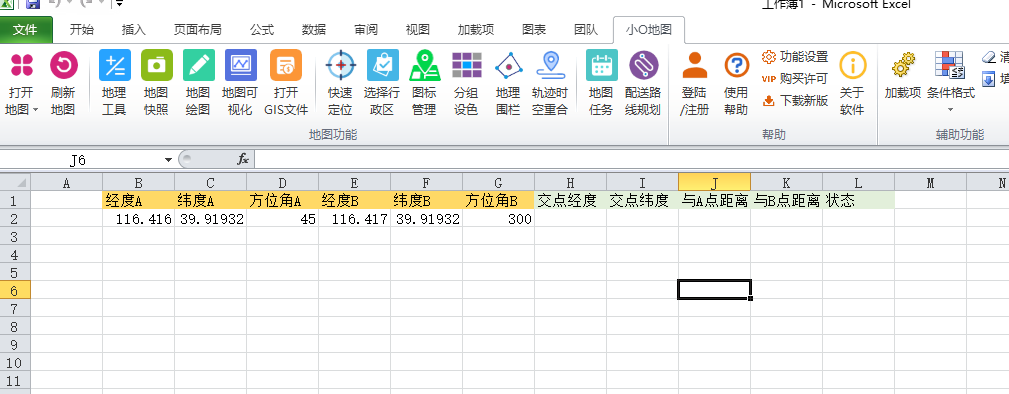Select row header 2
The width and height of the screenshot is (1009, 394).
(15, 219)
